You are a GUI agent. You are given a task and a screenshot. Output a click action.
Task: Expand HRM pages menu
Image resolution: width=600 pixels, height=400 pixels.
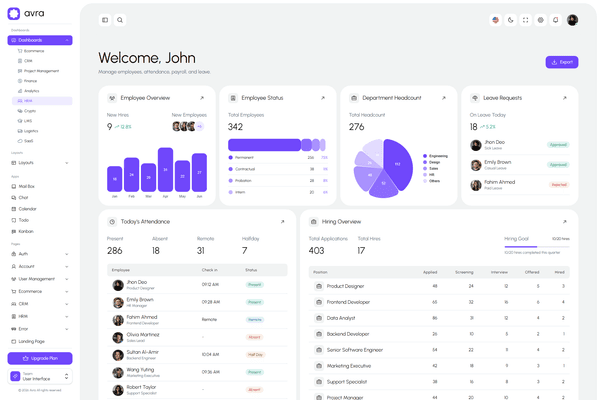[x=40, y=316]
